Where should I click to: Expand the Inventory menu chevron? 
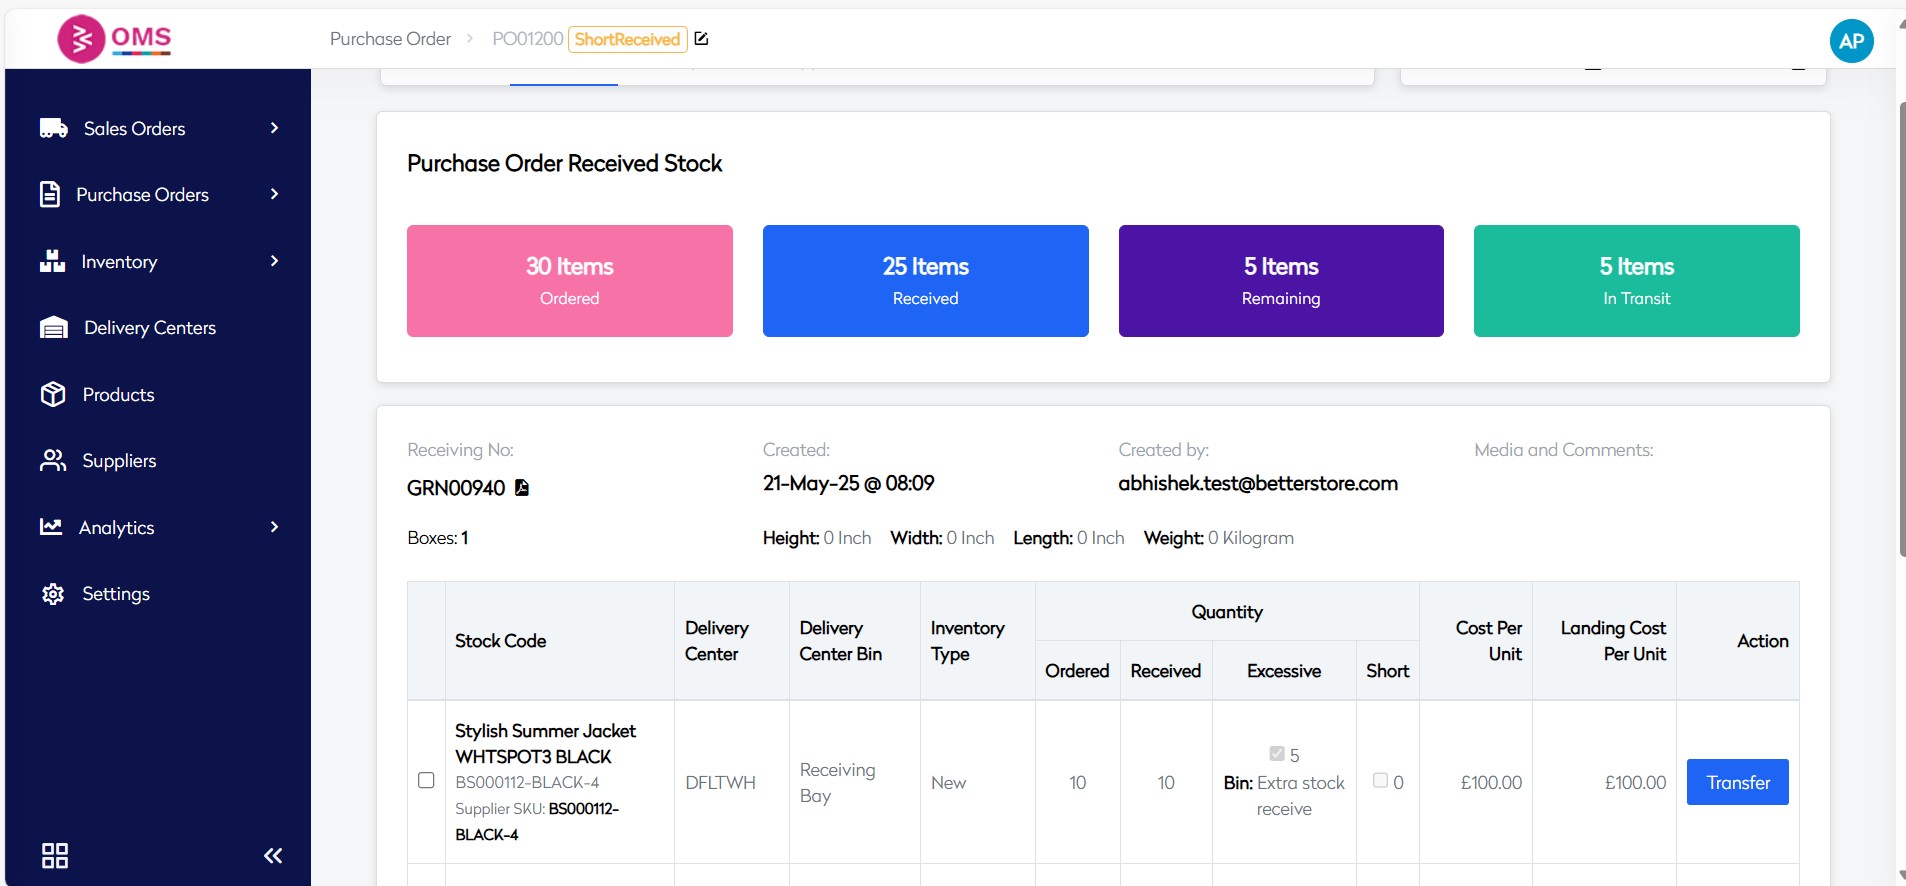(274, 261)
